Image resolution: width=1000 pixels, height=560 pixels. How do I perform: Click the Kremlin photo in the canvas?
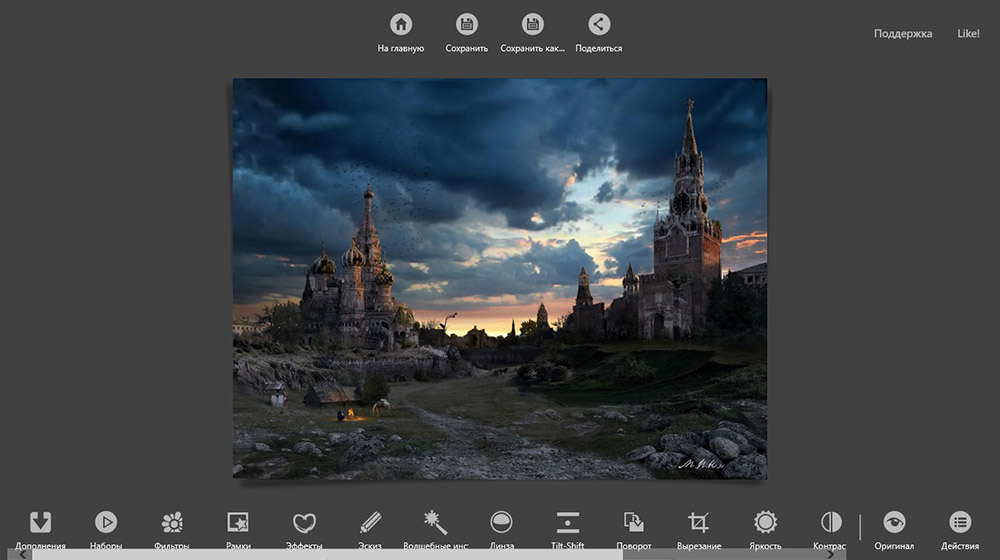click(x=500, y=279)
